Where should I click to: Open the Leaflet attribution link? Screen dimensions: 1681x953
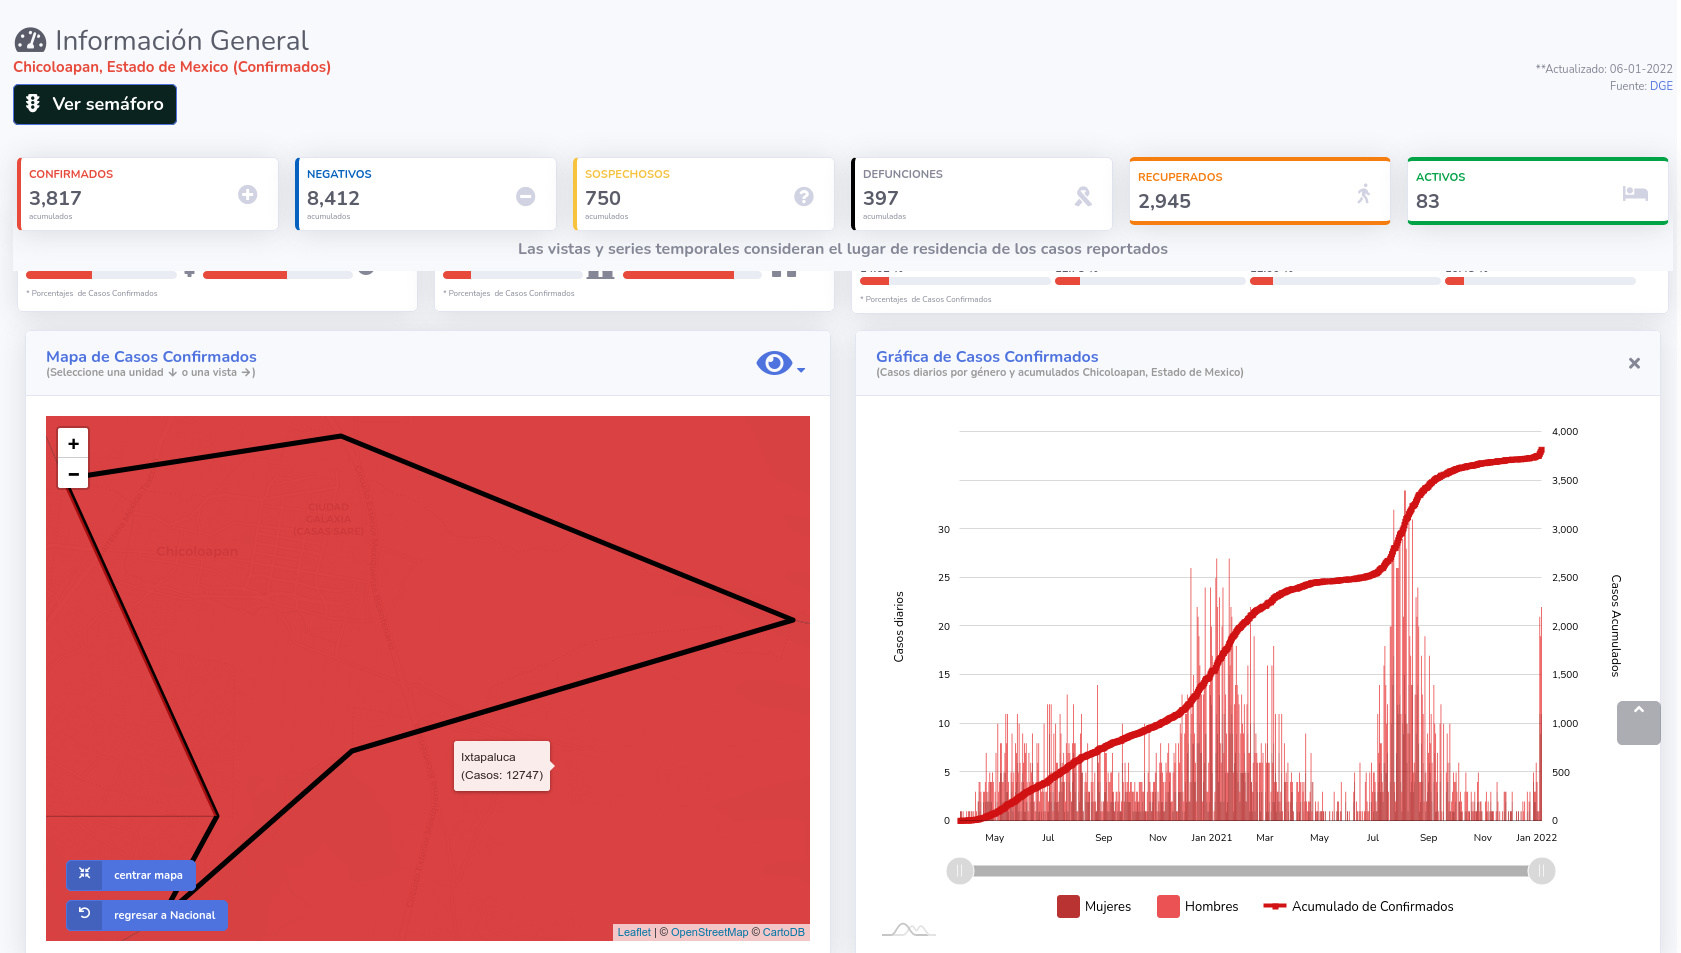point(634,932)
